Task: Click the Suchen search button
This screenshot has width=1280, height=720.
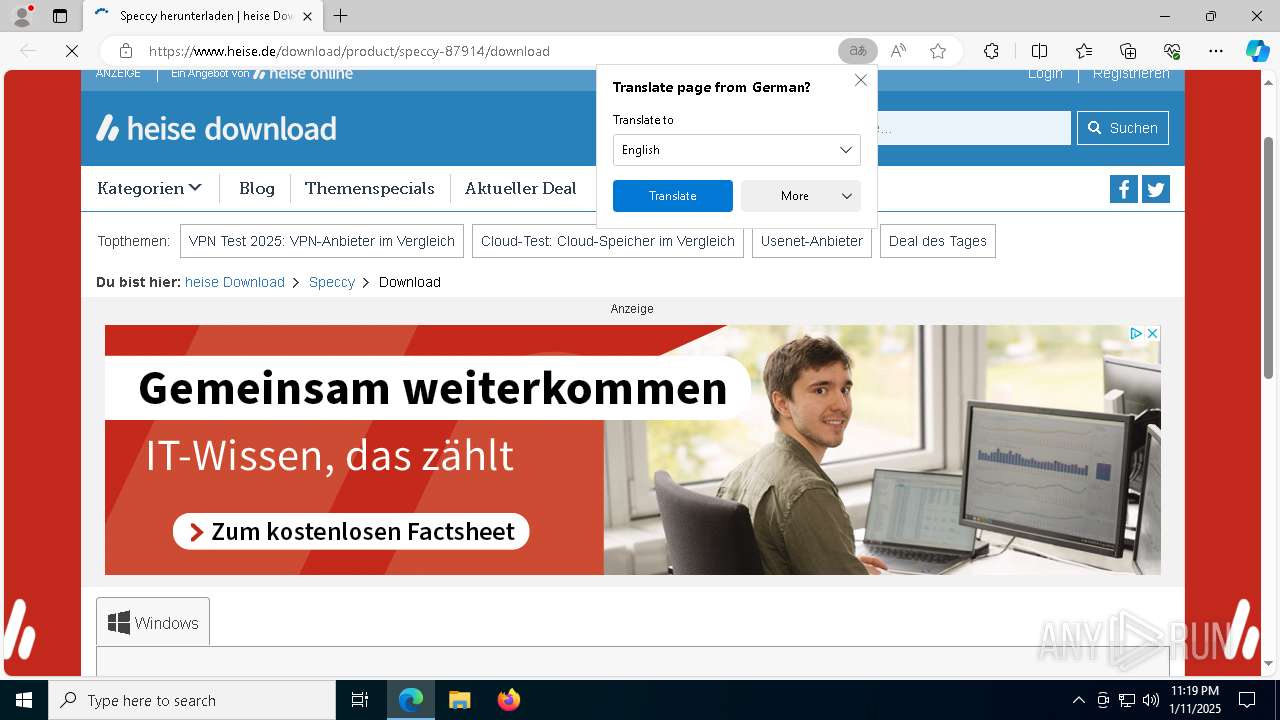Action: click(1123, 128)
